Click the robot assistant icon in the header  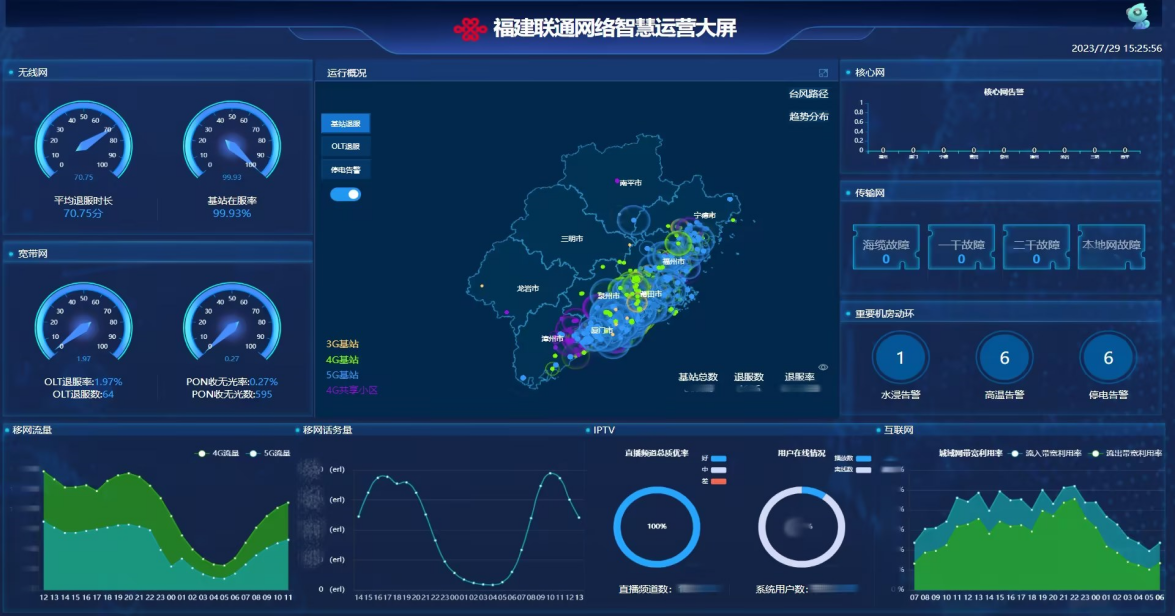click(1138, 16)
